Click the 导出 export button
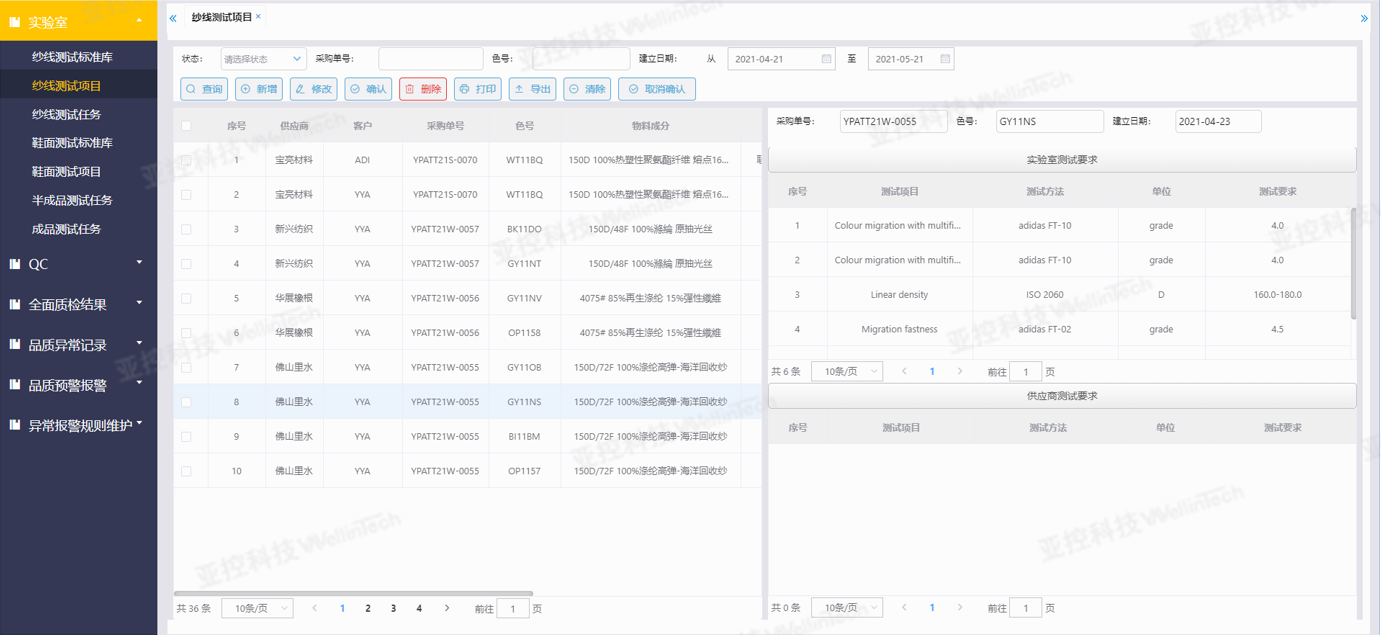This screenshot has height=635, width=1381. (532, 89)
